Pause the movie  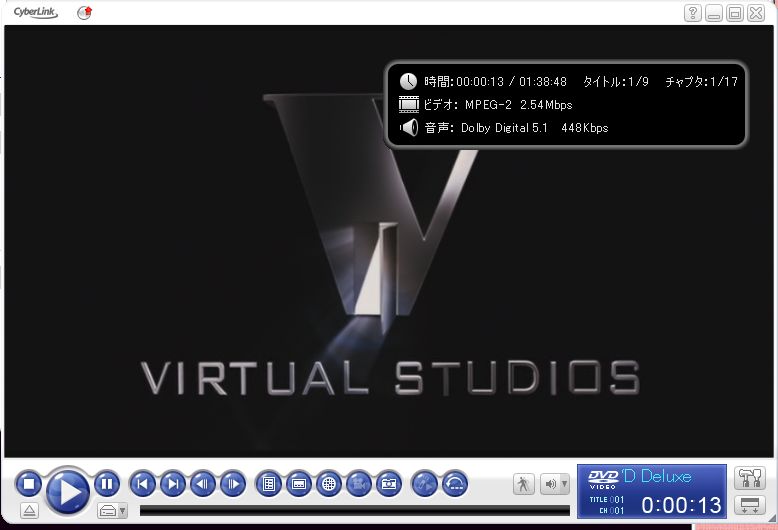coord(107,483)
